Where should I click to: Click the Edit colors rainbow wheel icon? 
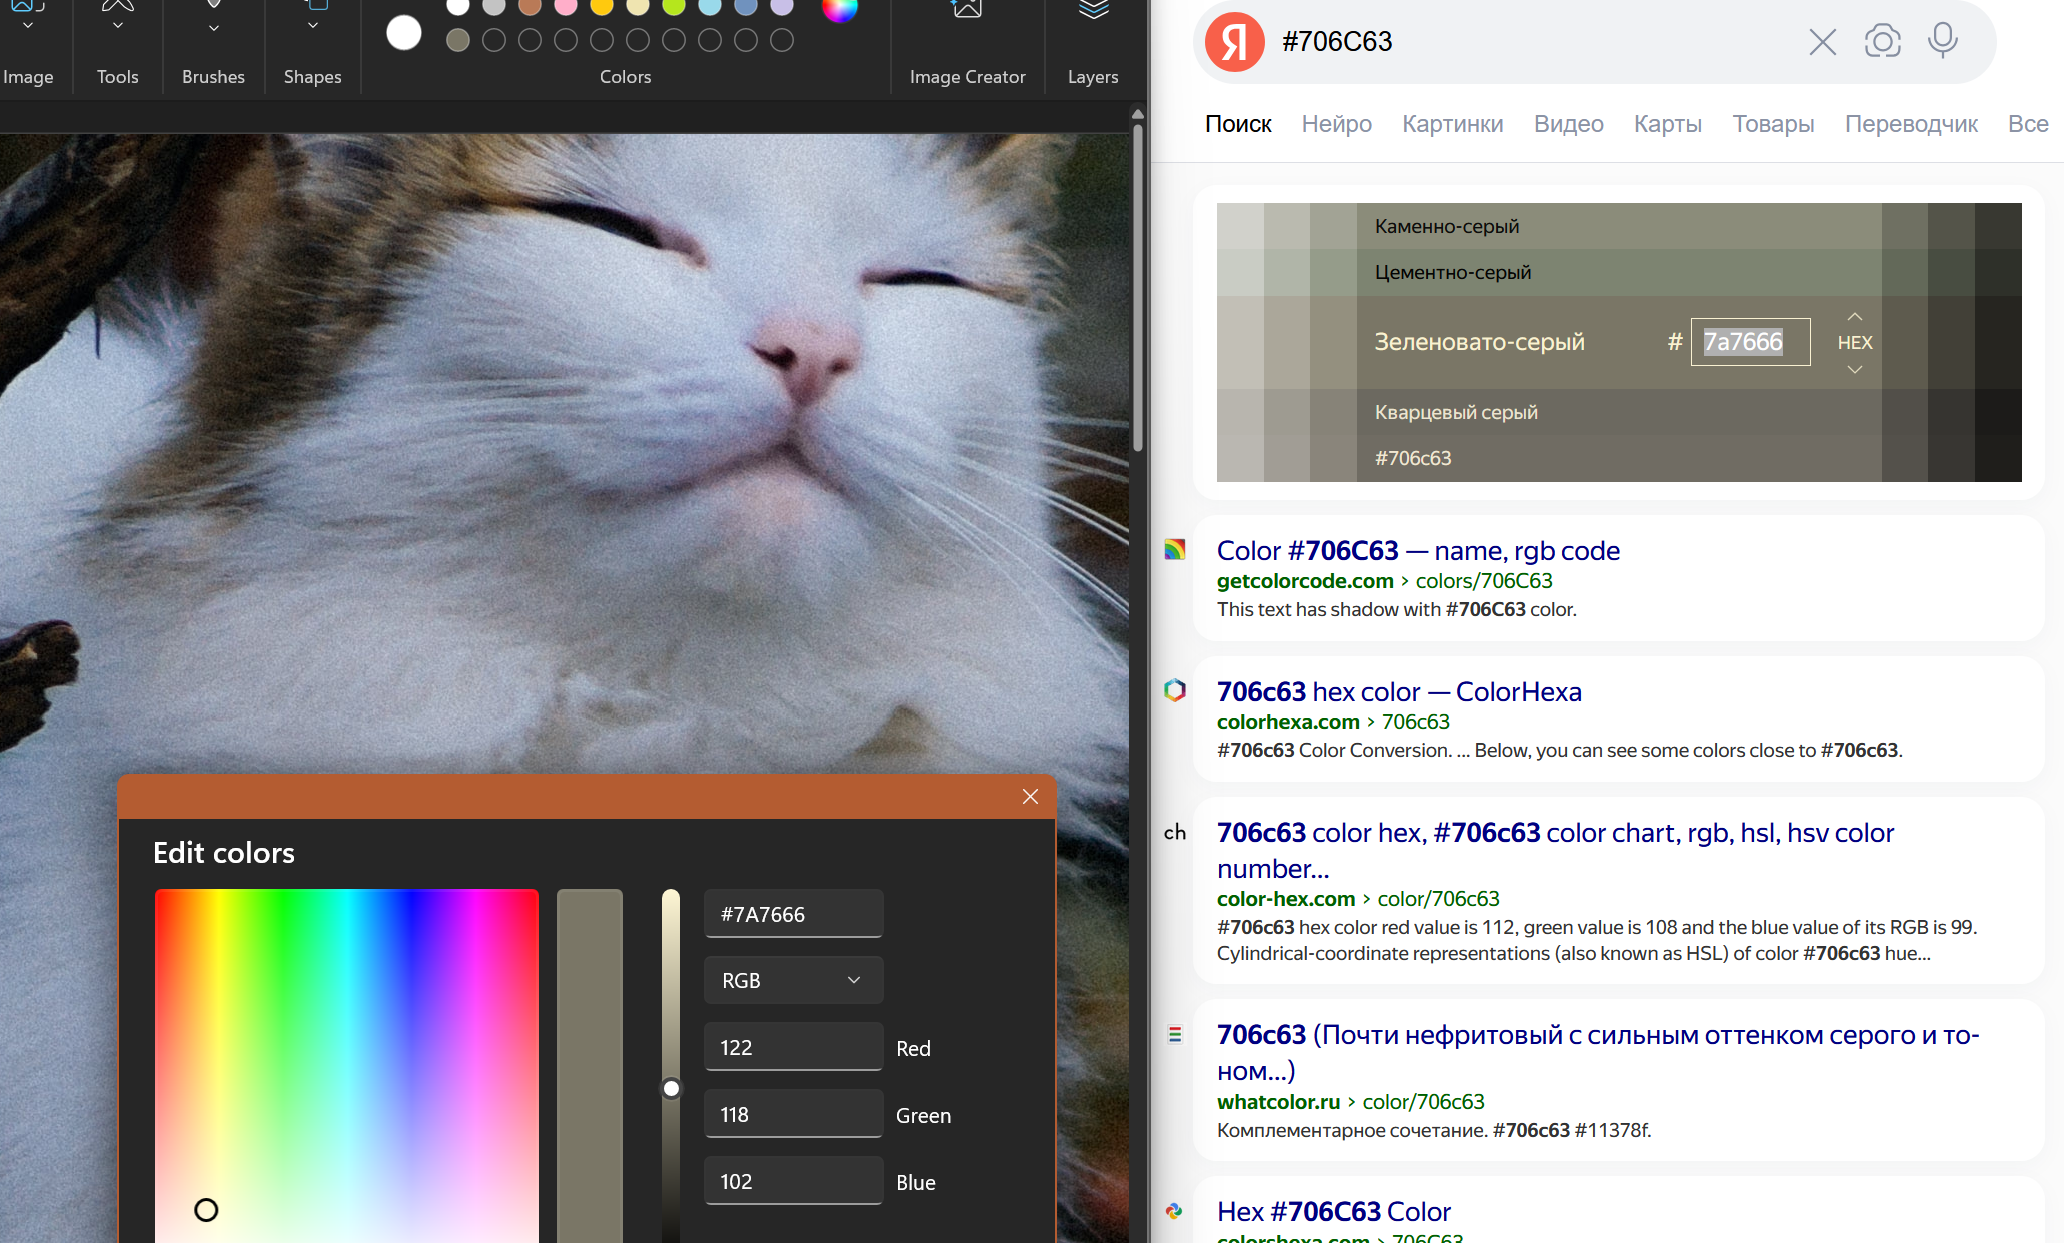[839, 9]
